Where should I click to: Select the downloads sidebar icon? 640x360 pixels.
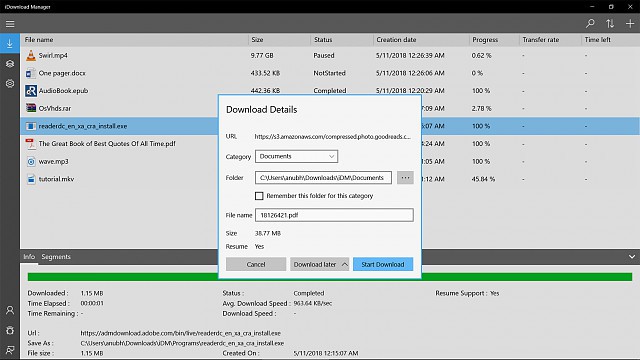click(x=10, y=44)
